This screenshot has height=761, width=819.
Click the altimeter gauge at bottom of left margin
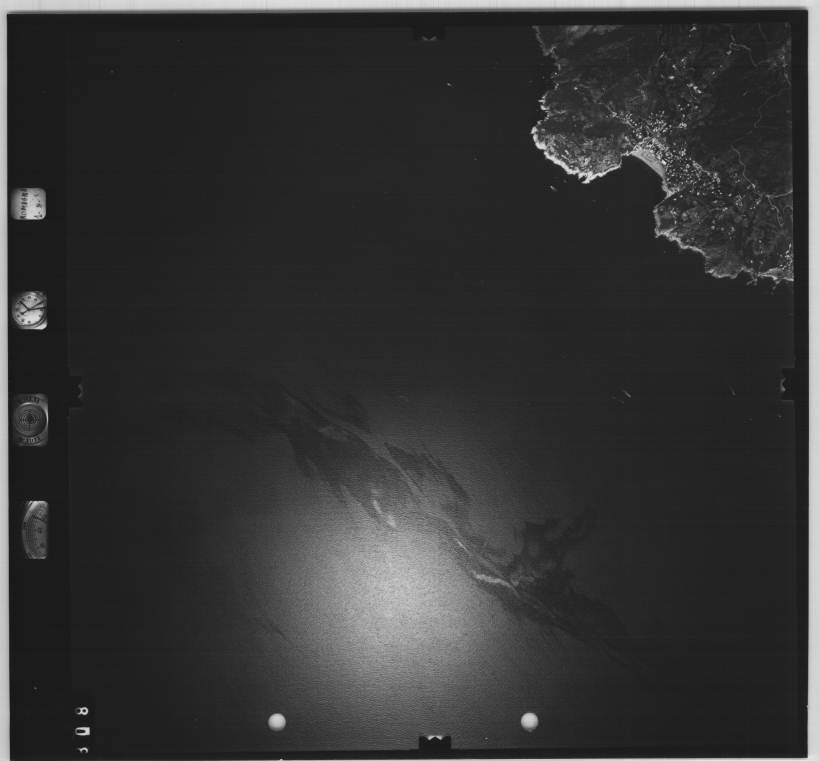[35, 529]
